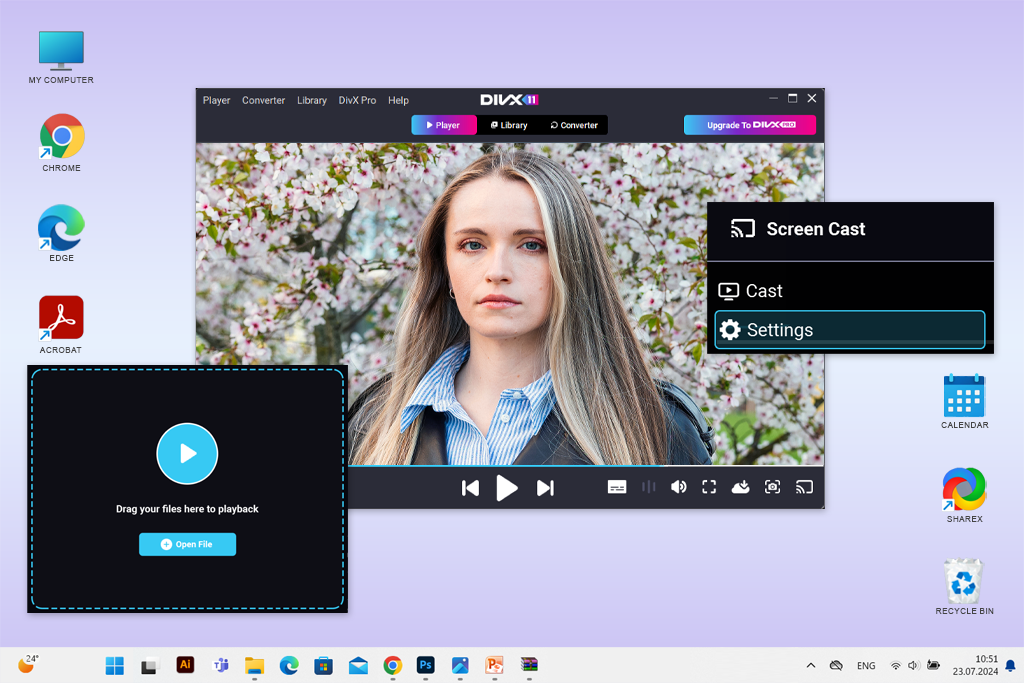Switch to the Player tab button
Screen dimensions: 1024x683
pos(444,125)
